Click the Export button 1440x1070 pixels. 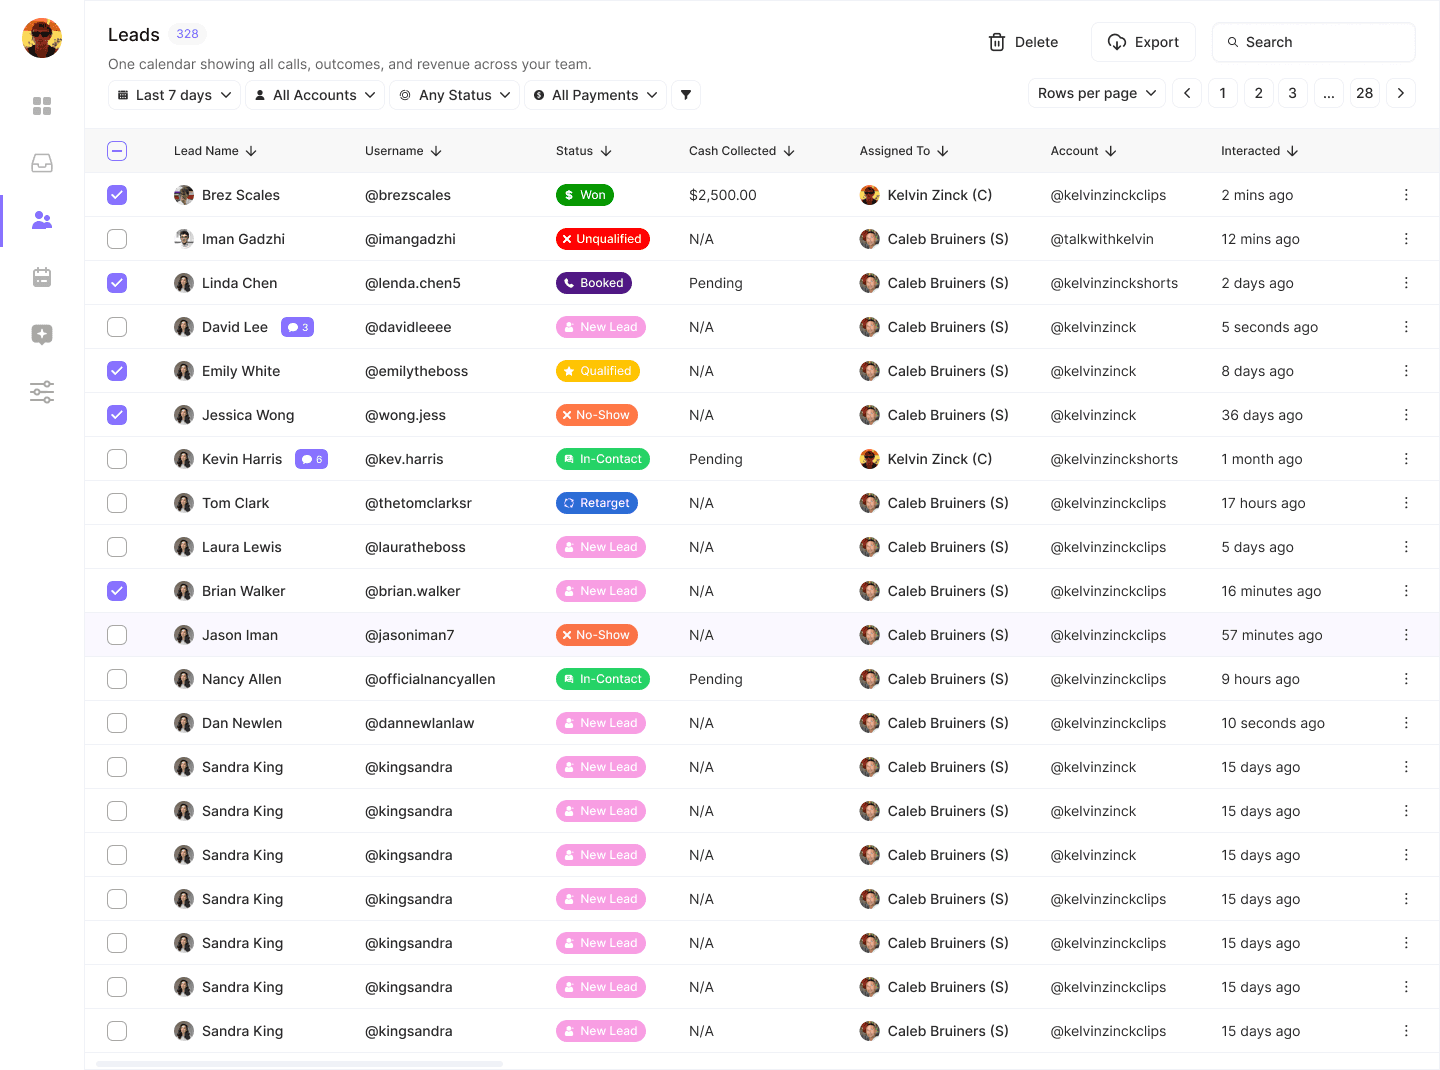1143,42
